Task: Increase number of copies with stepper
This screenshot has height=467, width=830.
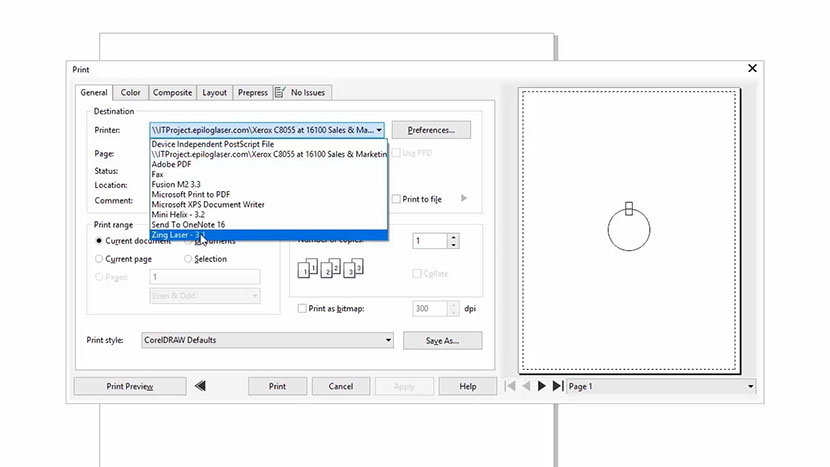Action: pyautogui.click(x=454, y=238)
